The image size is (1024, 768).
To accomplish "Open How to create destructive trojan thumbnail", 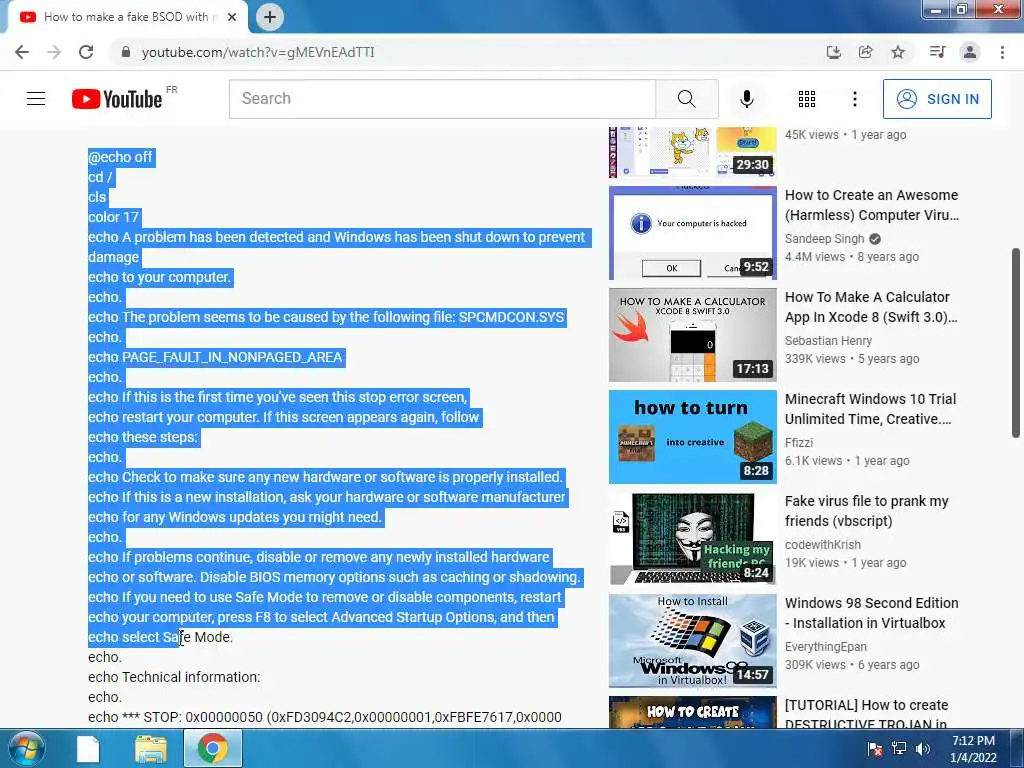I will click(x=693, y=712).
